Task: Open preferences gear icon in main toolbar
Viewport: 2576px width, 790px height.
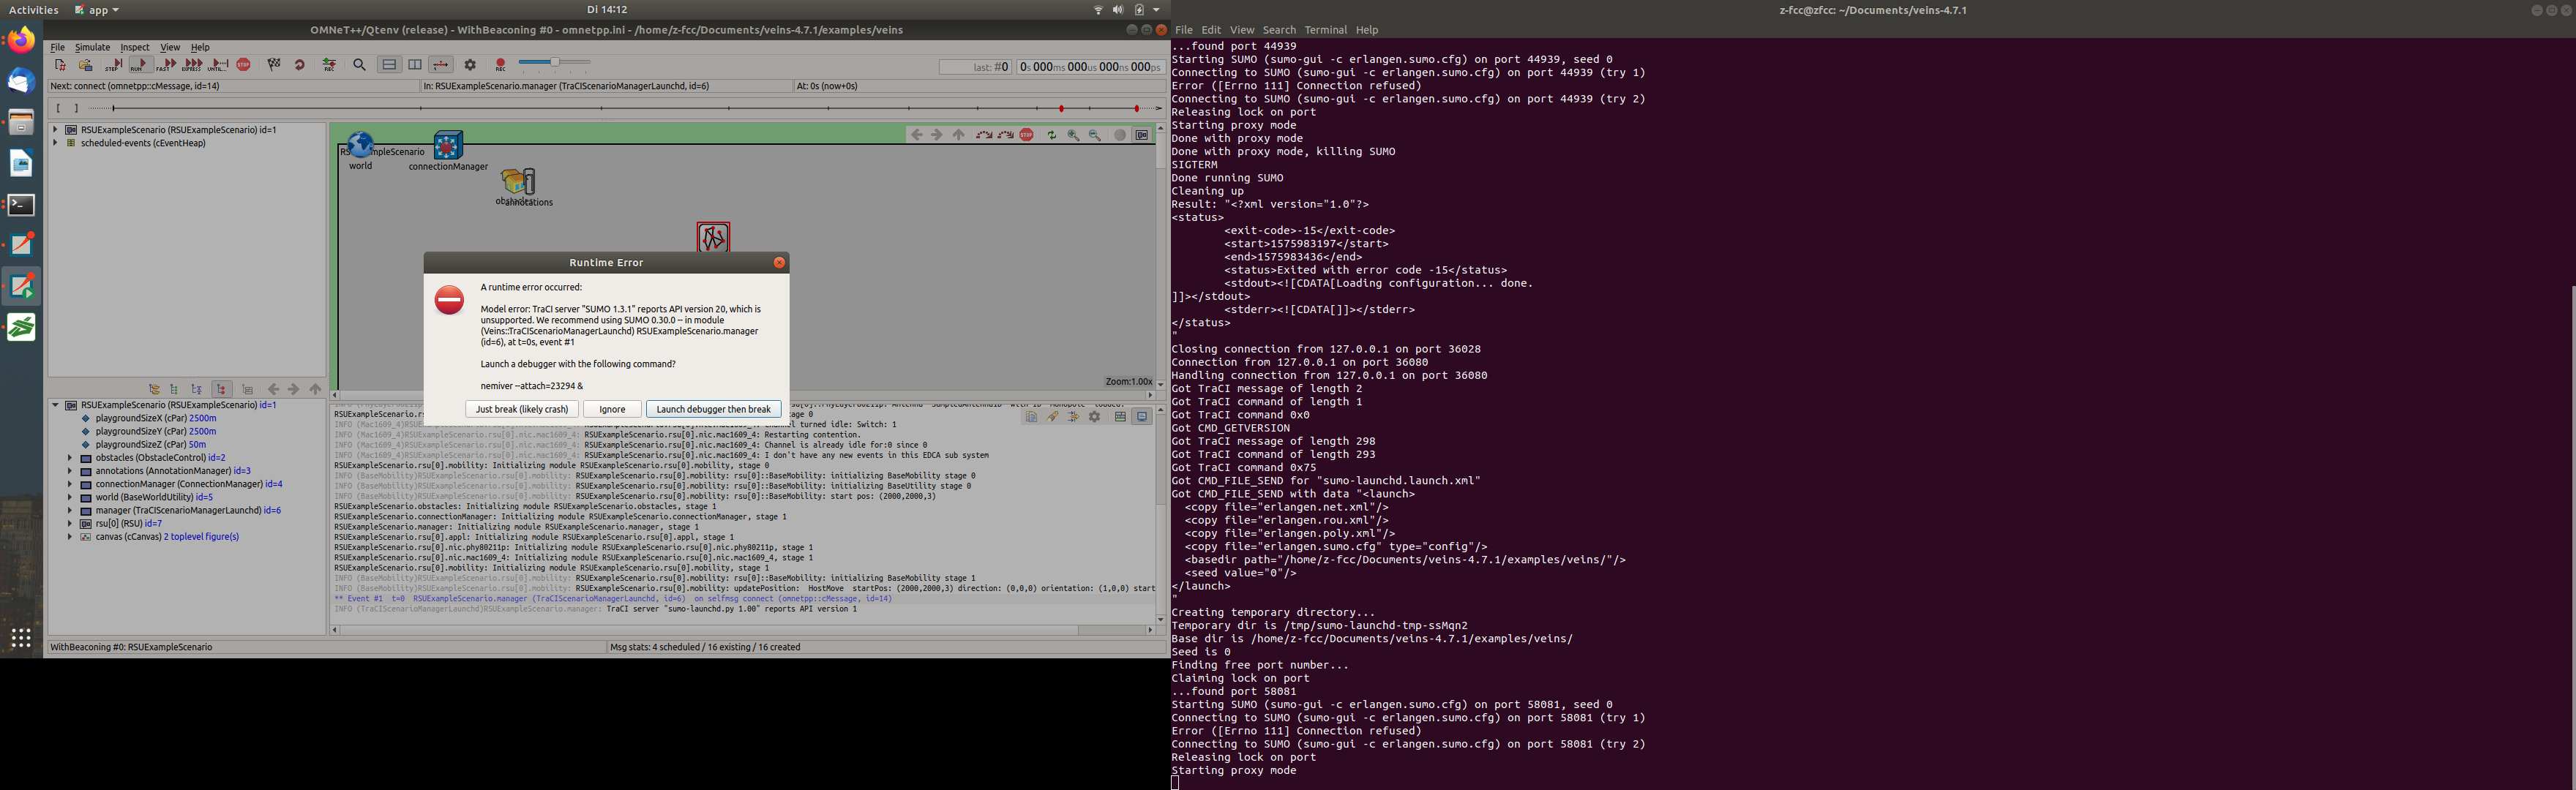Action: [x=470, y=65]
